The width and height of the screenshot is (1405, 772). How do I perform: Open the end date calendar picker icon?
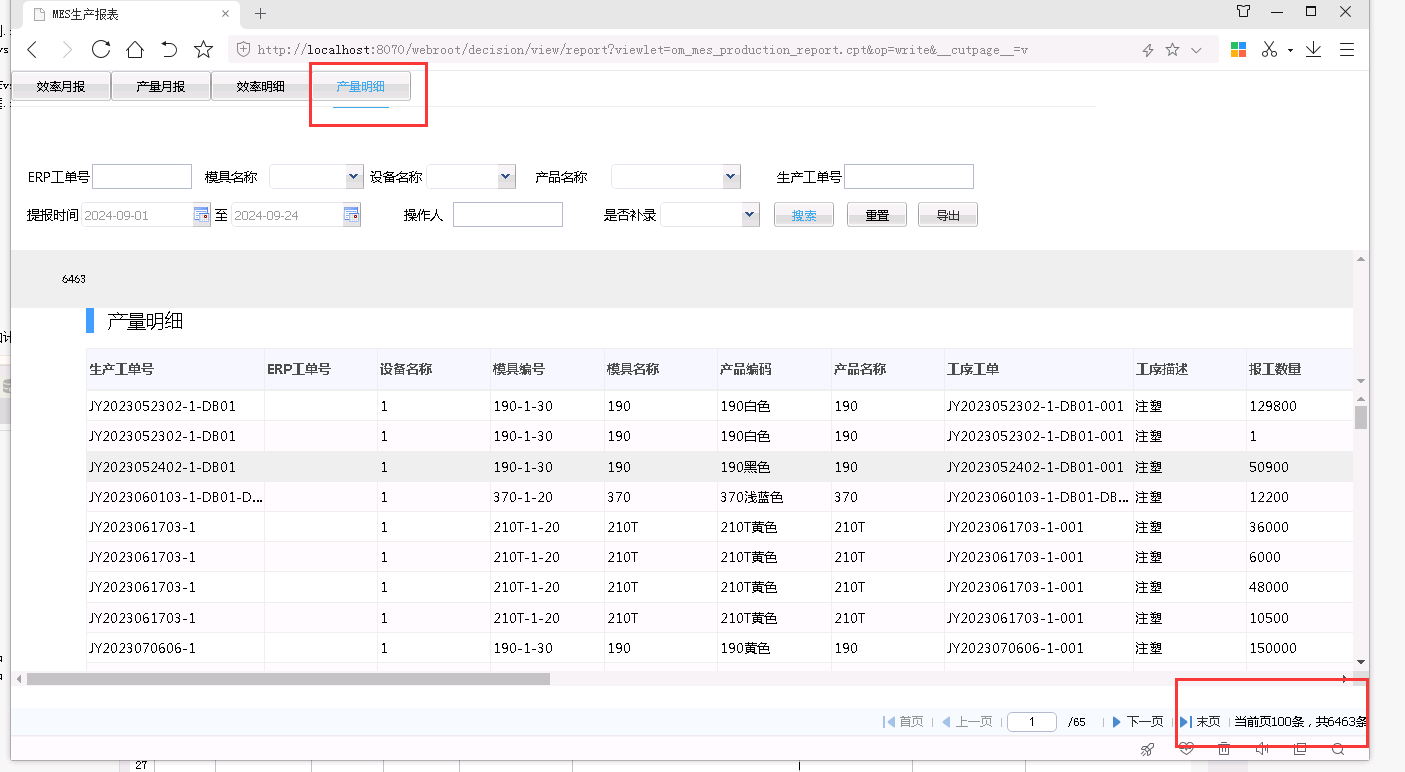click(x=351, y=214)
